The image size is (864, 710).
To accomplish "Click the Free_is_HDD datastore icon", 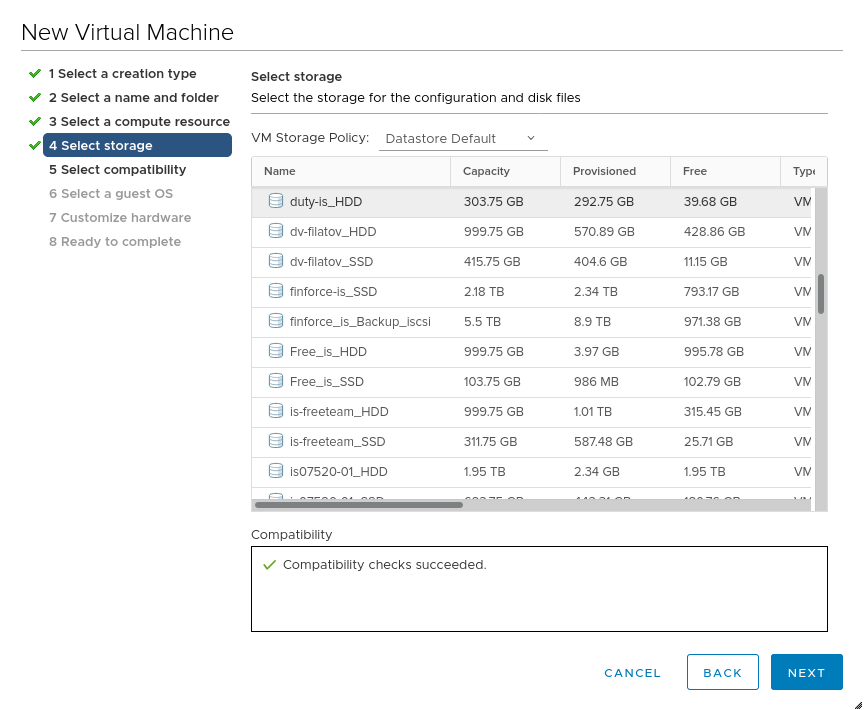I will point(276,351).
